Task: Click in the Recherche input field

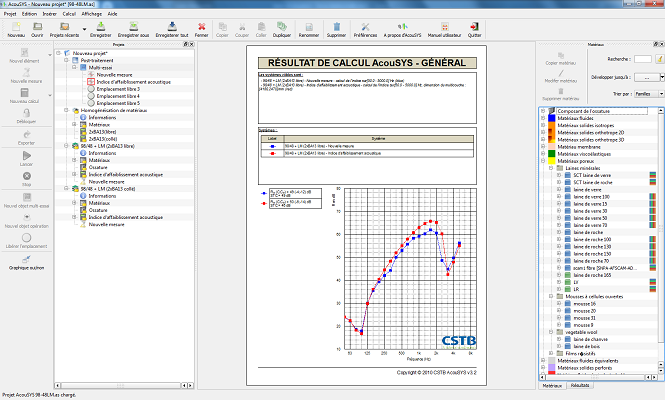Action: pos(643,59)
